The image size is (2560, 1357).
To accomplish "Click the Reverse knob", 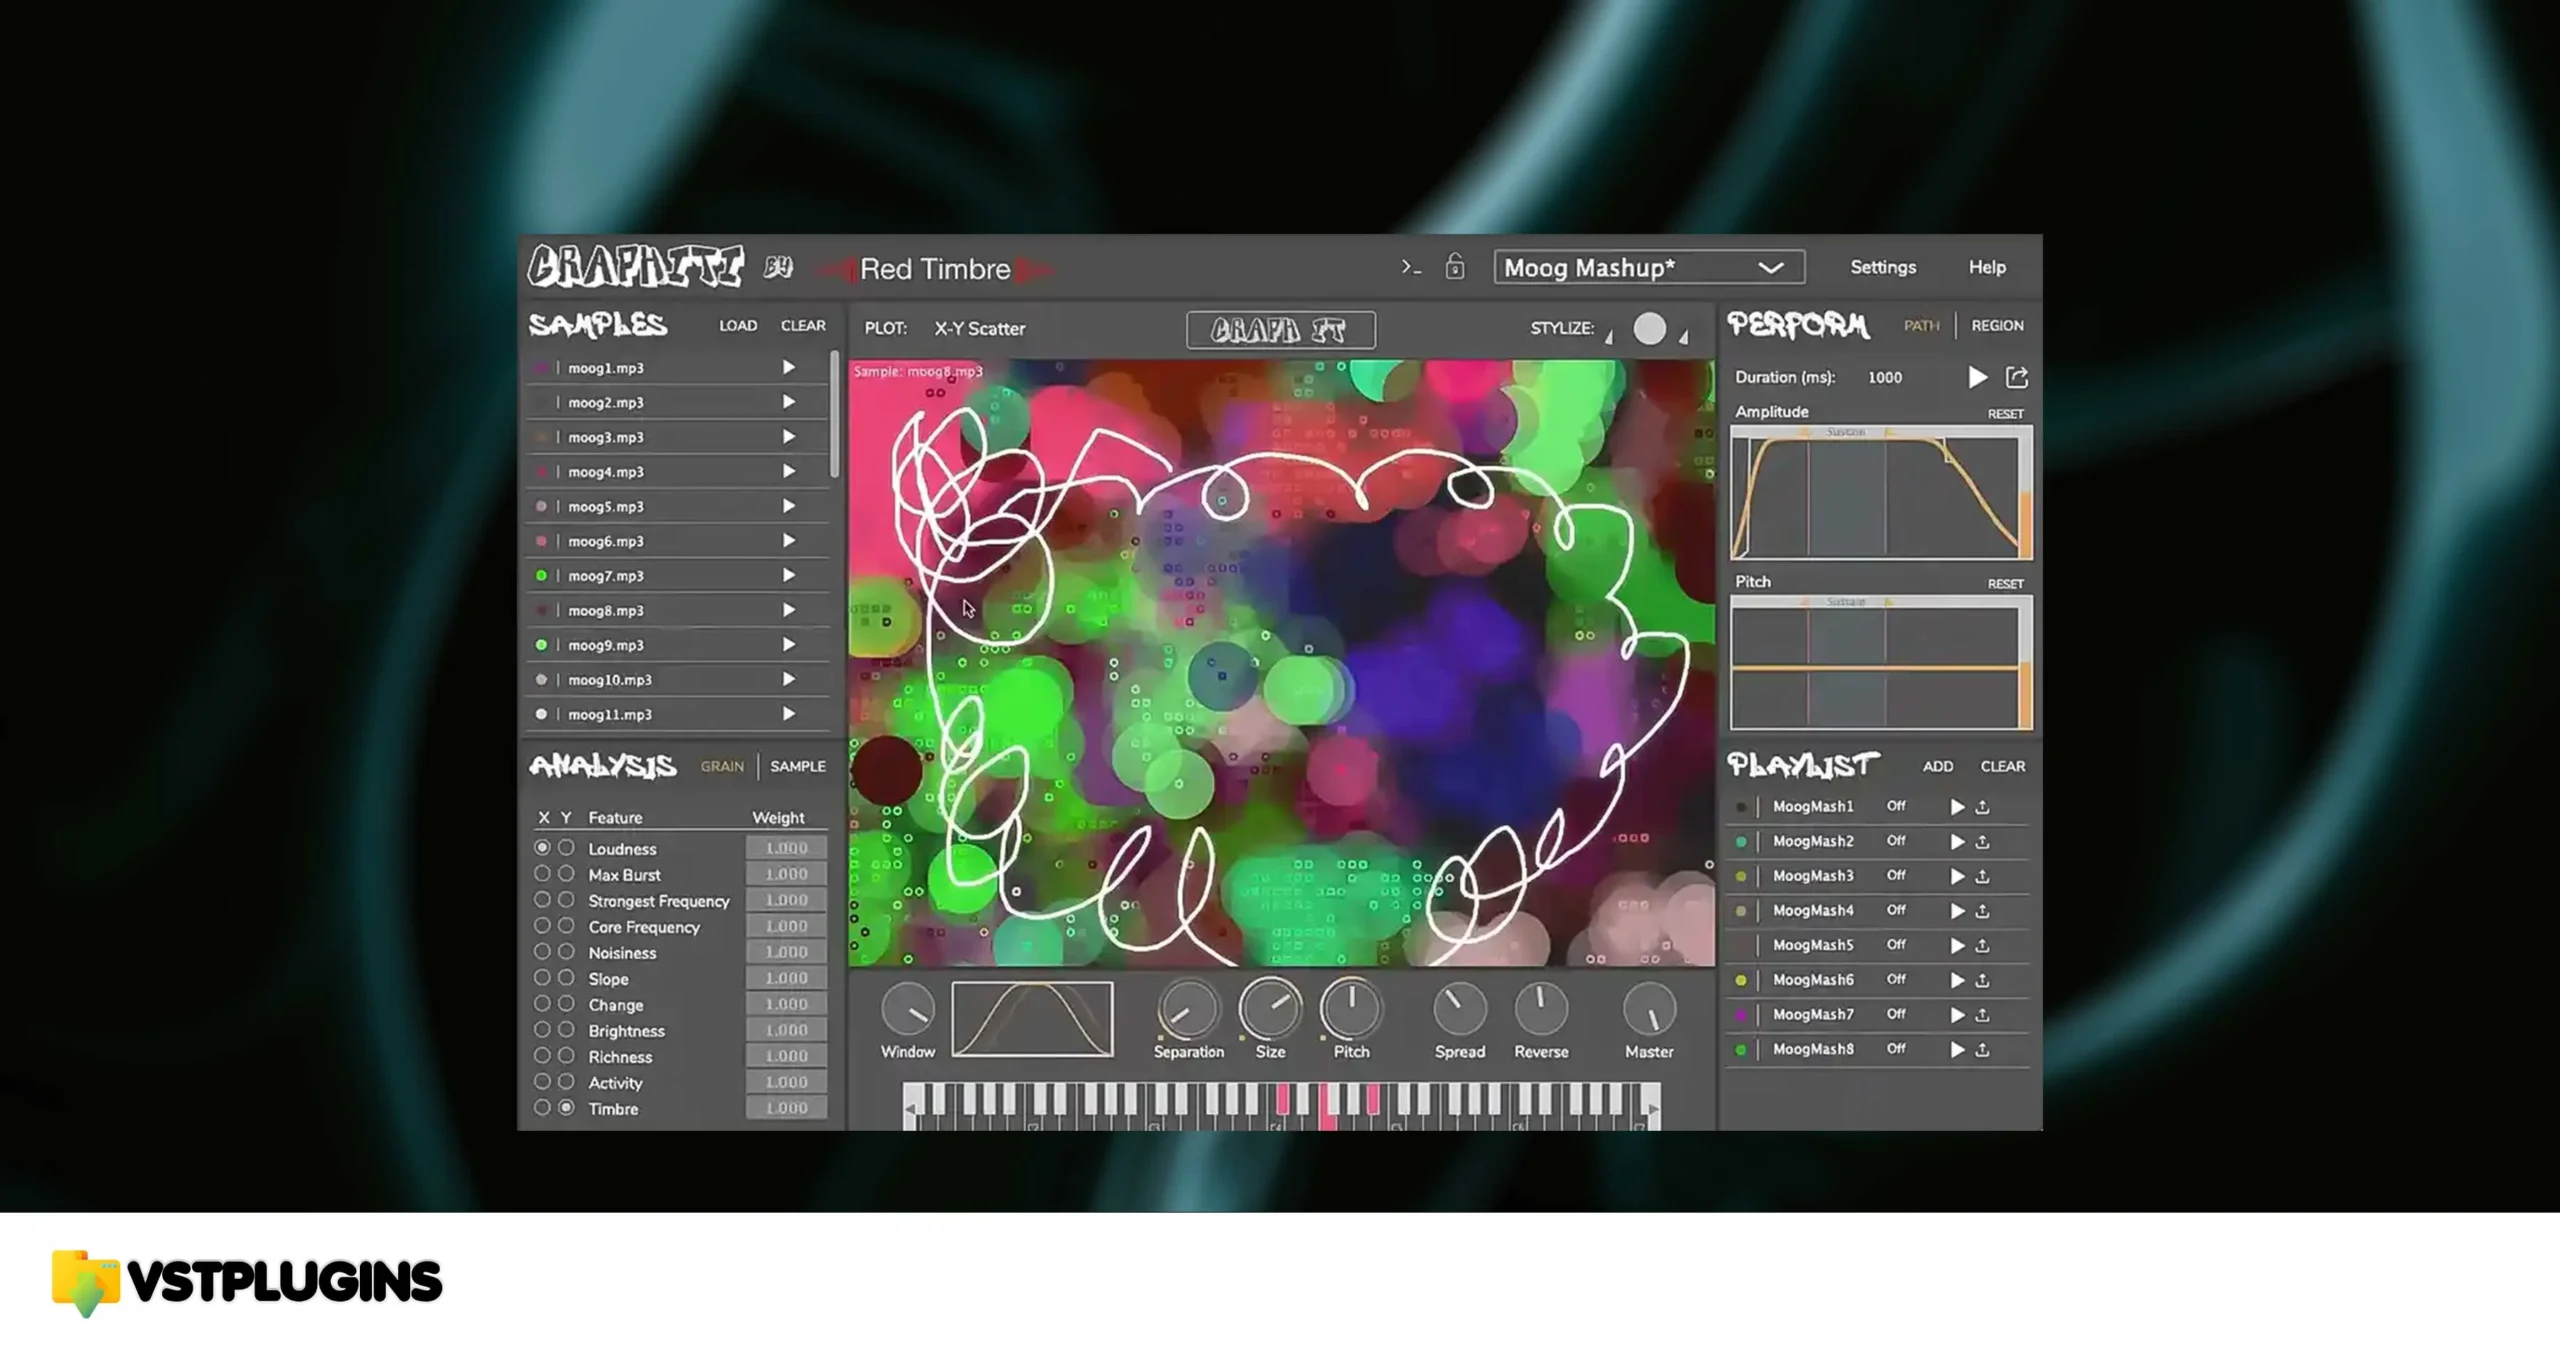I will 1541,1010.
